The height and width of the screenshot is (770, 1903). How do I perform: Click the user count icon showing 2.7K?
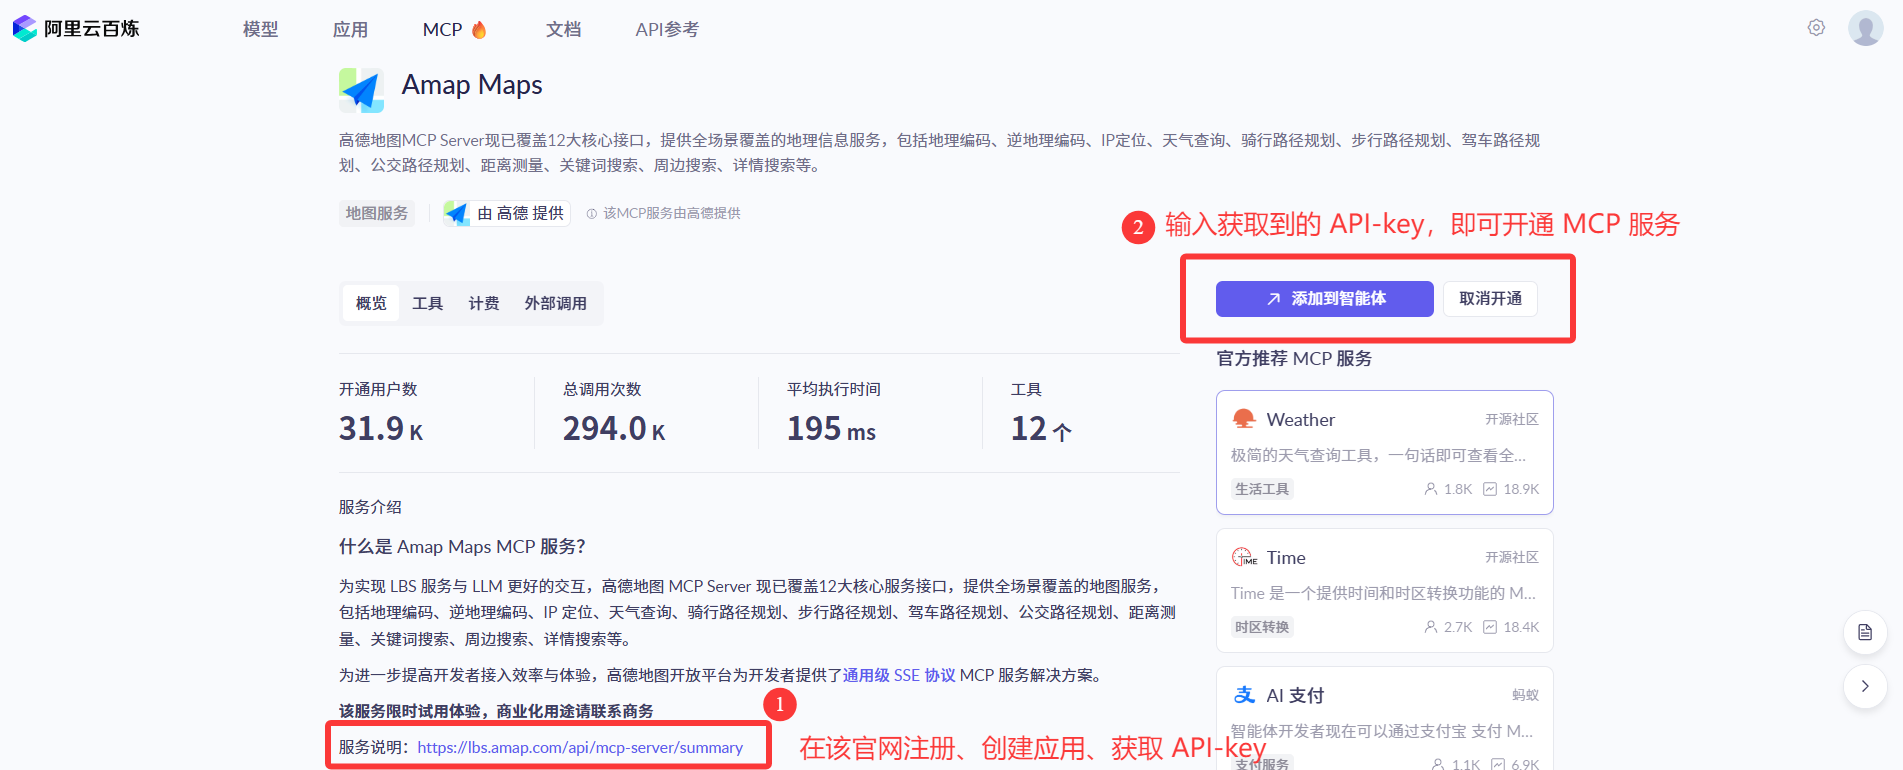point(1431,627)
